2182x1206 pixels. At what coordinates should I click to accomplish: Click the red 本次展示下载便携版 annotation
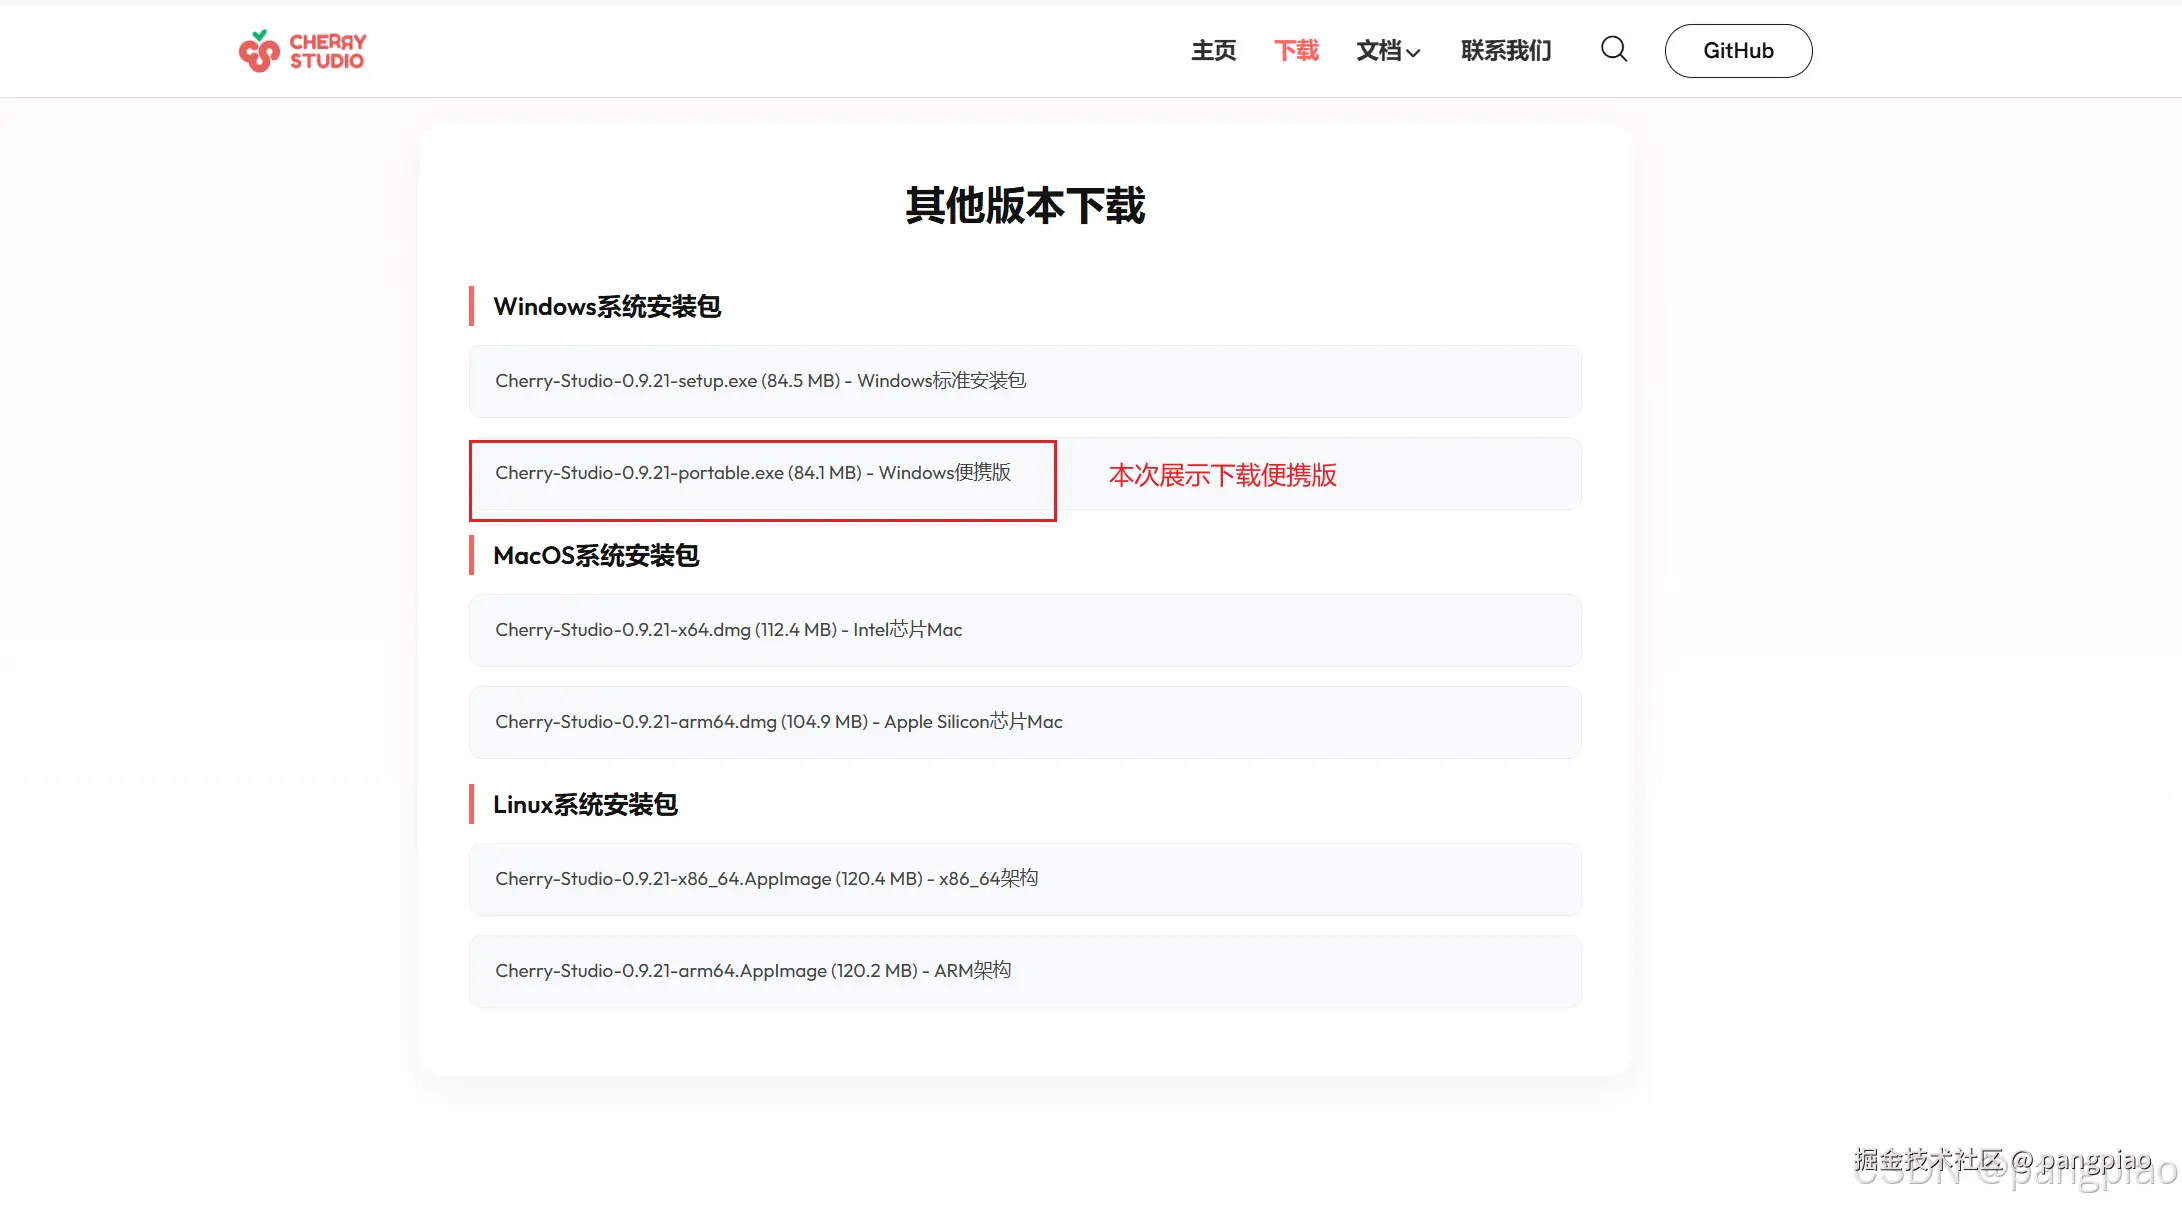pos(1222,475)
